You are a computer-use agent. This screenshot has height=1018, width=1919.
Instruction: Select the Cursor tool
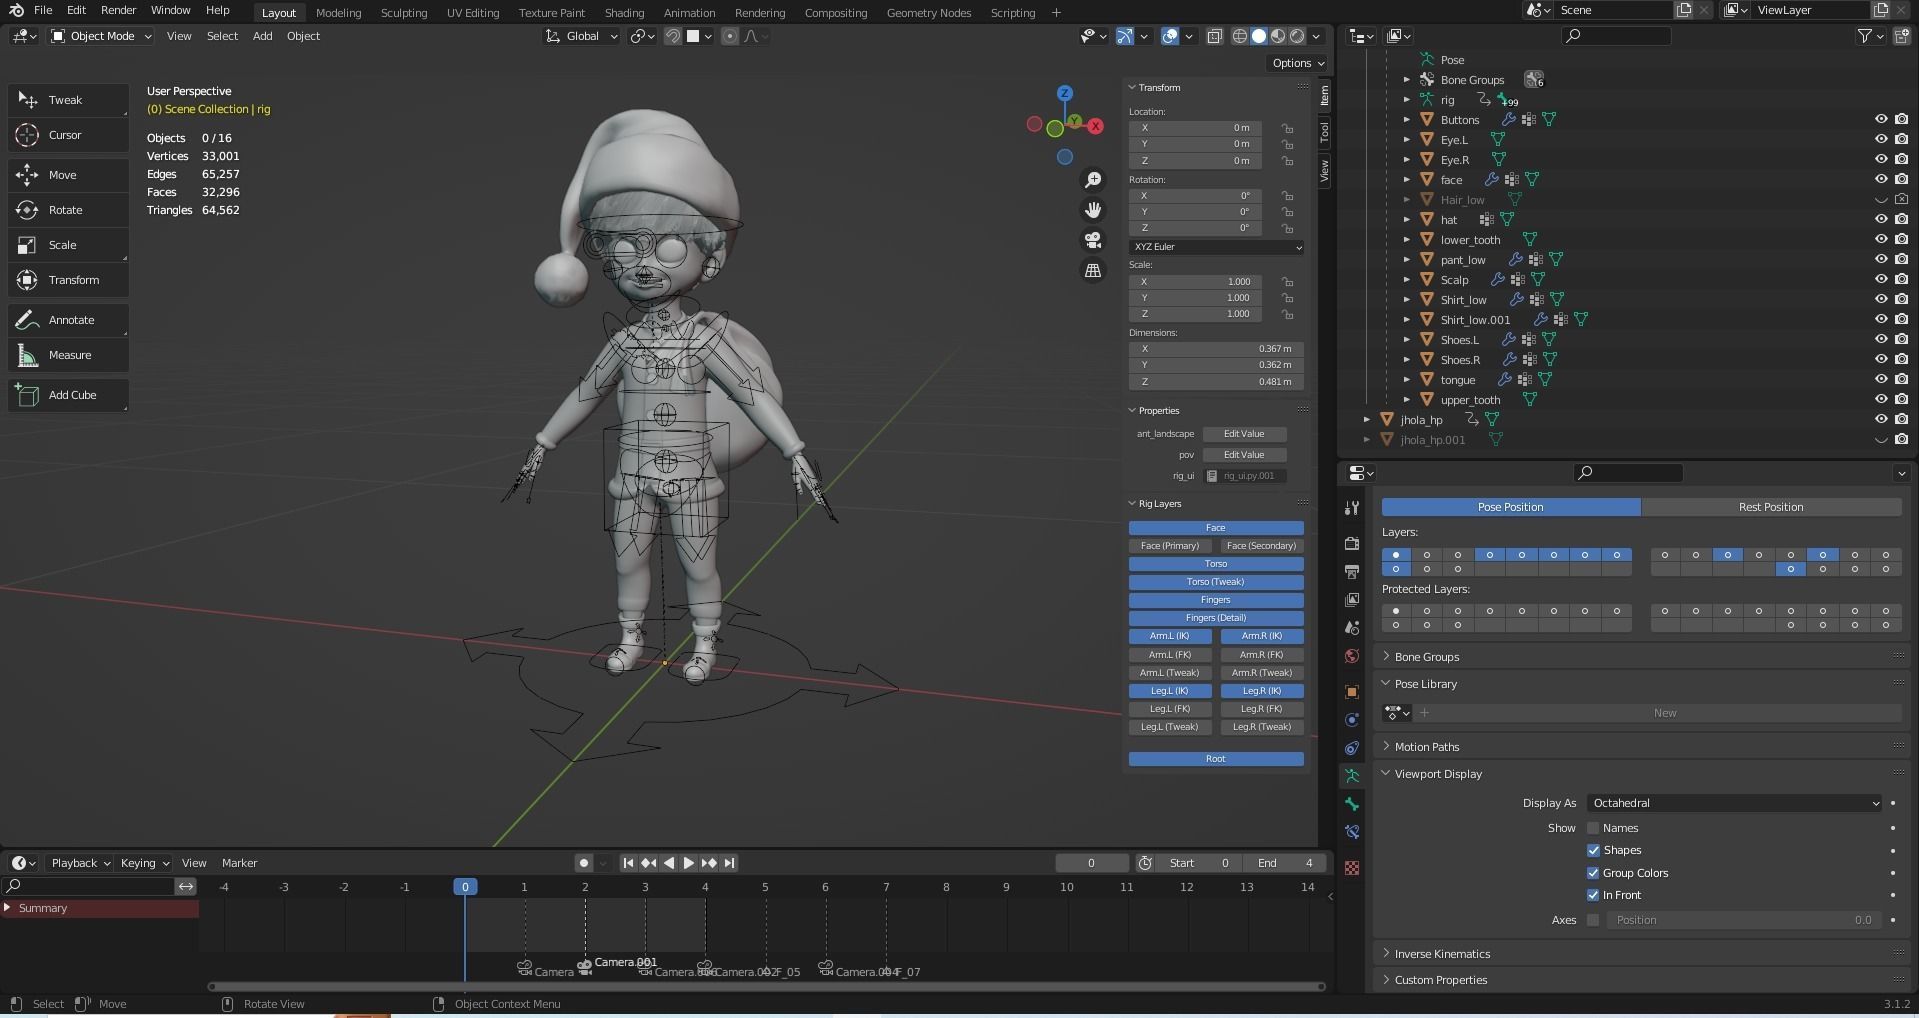coord(68,135)
